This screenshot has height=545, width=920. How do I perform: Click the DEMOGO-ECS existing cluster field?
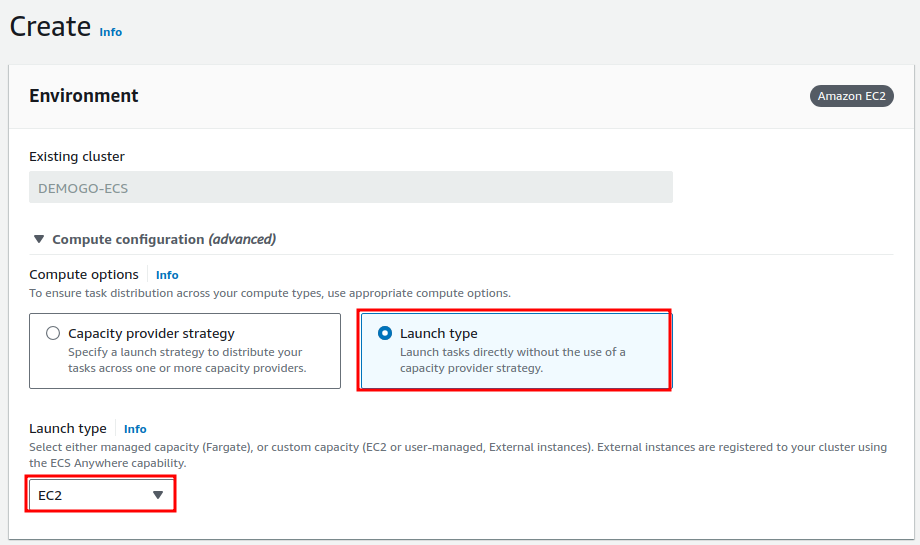coord(350,188)
